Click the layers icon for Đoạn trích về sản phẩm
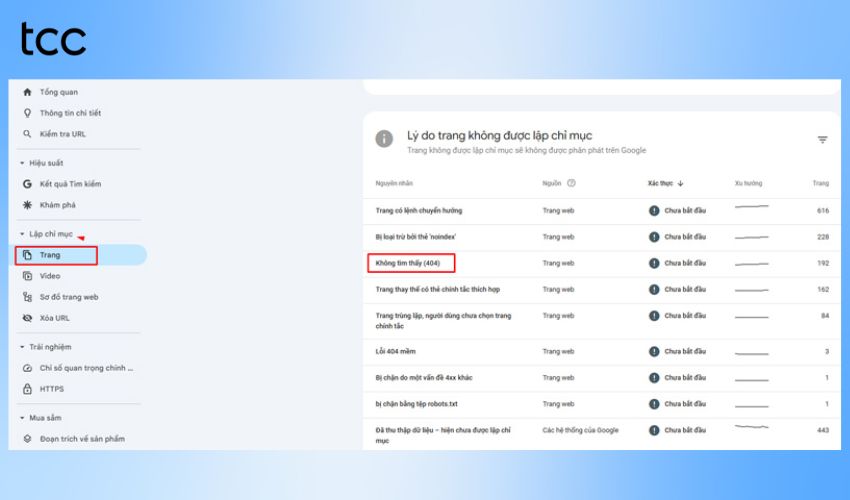This screenshot has width=850, height=500. (x=27, y=439)
